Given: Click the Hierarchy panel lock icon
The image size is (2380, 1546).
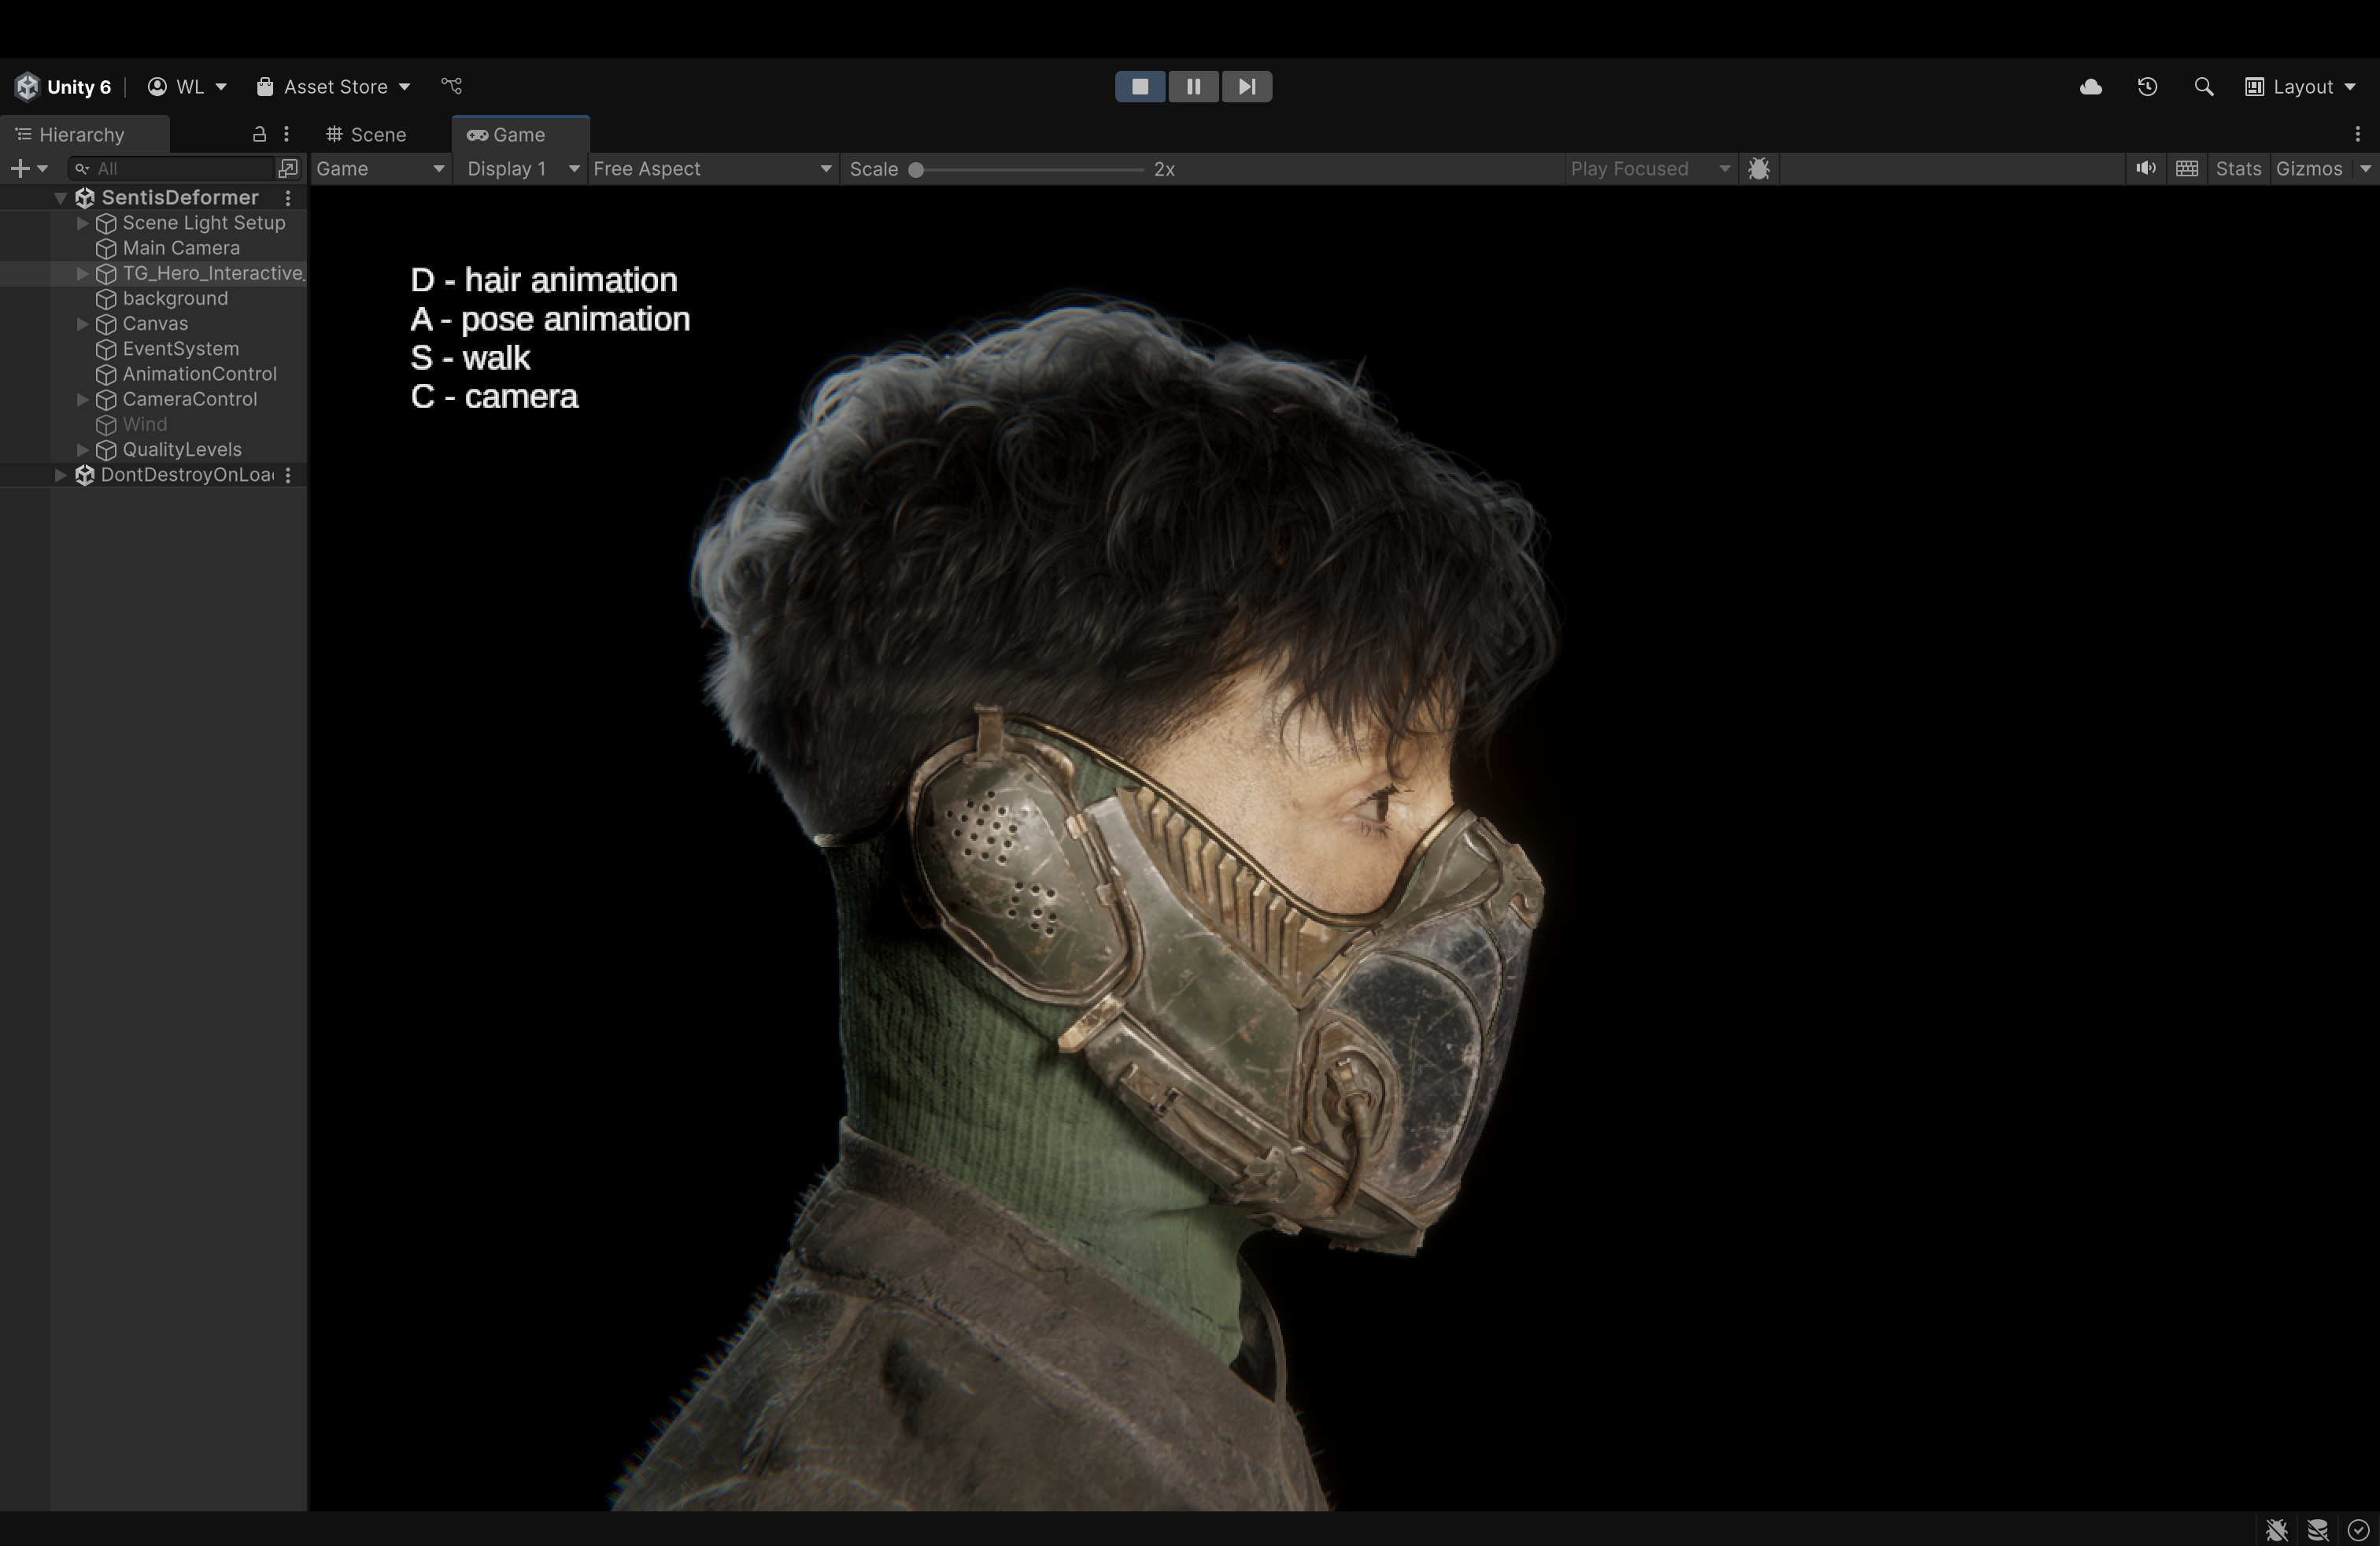Looking at the screenshot, I should [x=259, y=134].
